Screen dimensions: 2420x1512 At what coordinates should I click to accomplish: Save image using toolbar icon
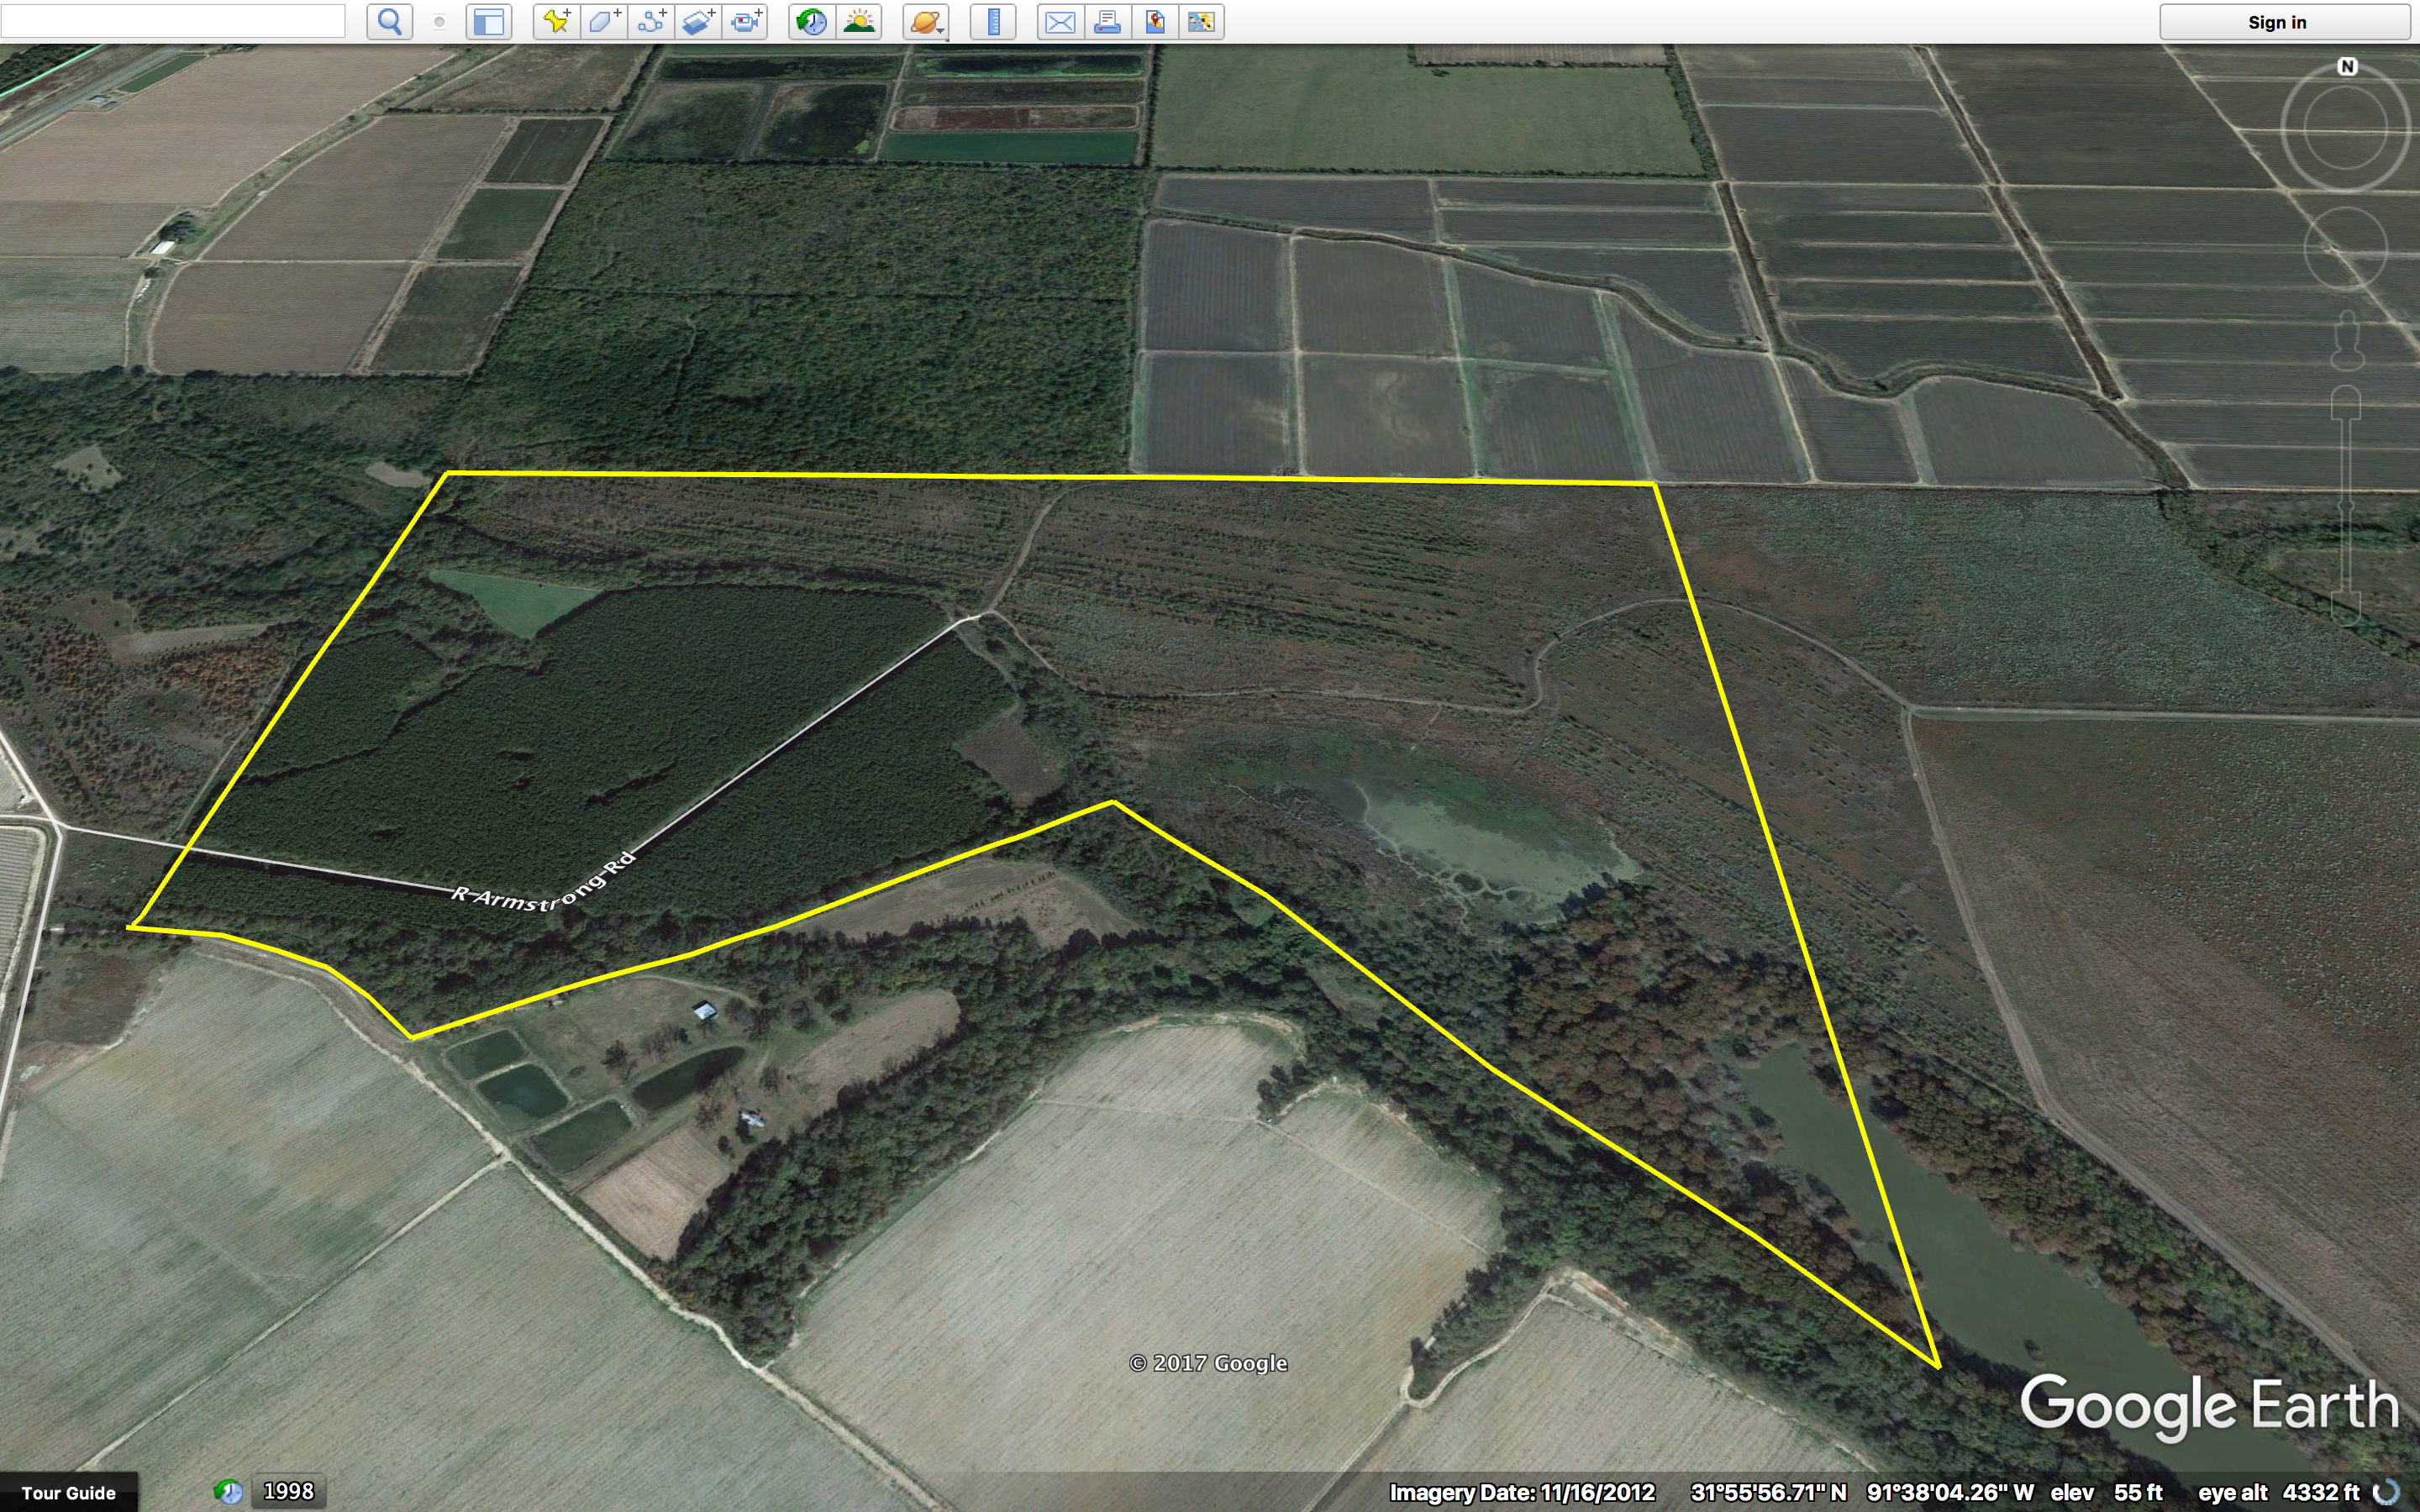click(1155, 22)
